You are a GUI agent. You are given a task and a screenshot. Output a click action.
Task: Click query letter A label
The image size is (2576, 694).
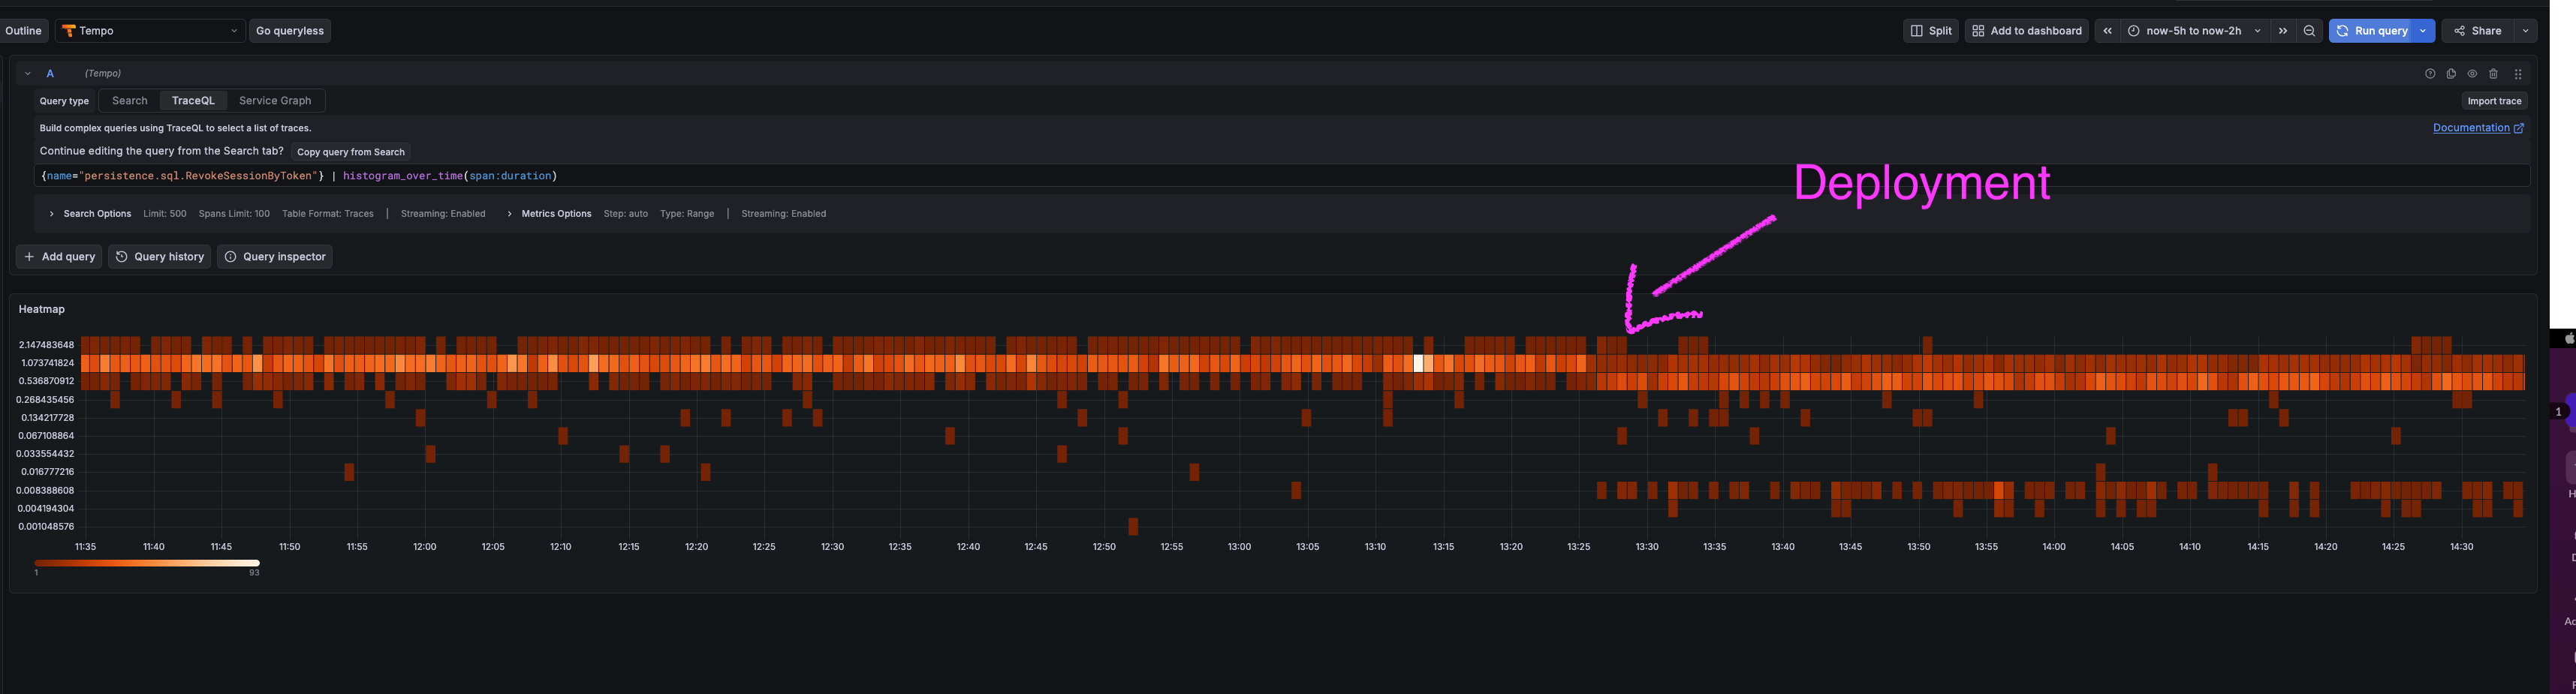[x=50, y=74]
